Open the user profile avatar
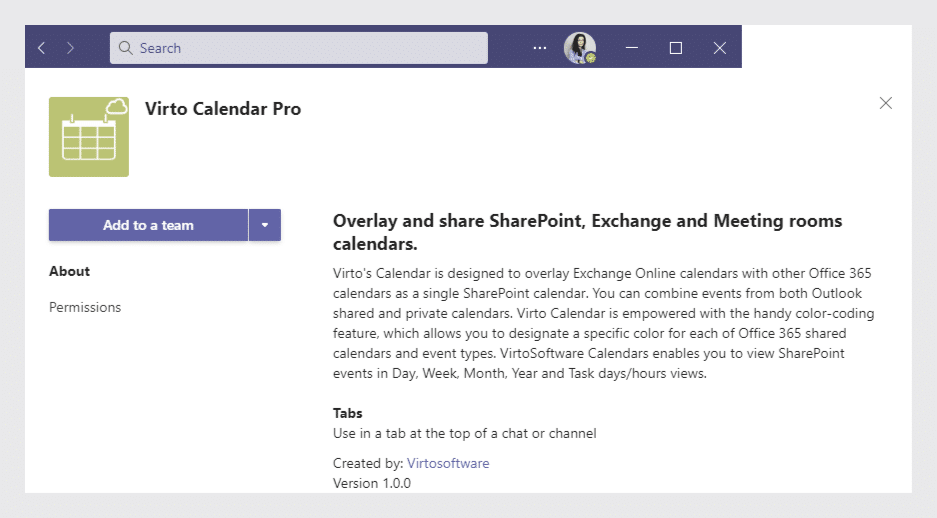 [x=579, y=48]
